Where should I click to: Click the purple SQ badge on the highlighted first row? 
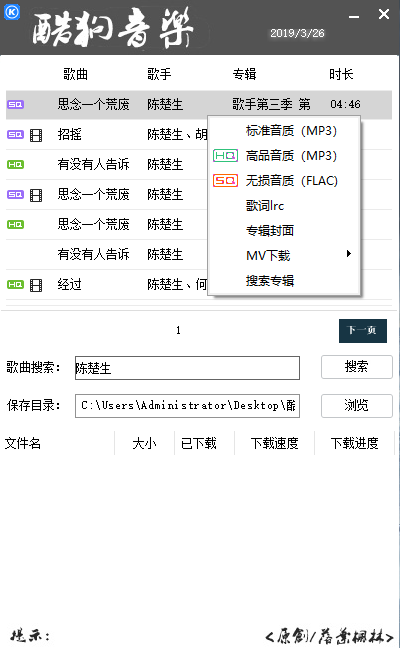pos(15,105)
